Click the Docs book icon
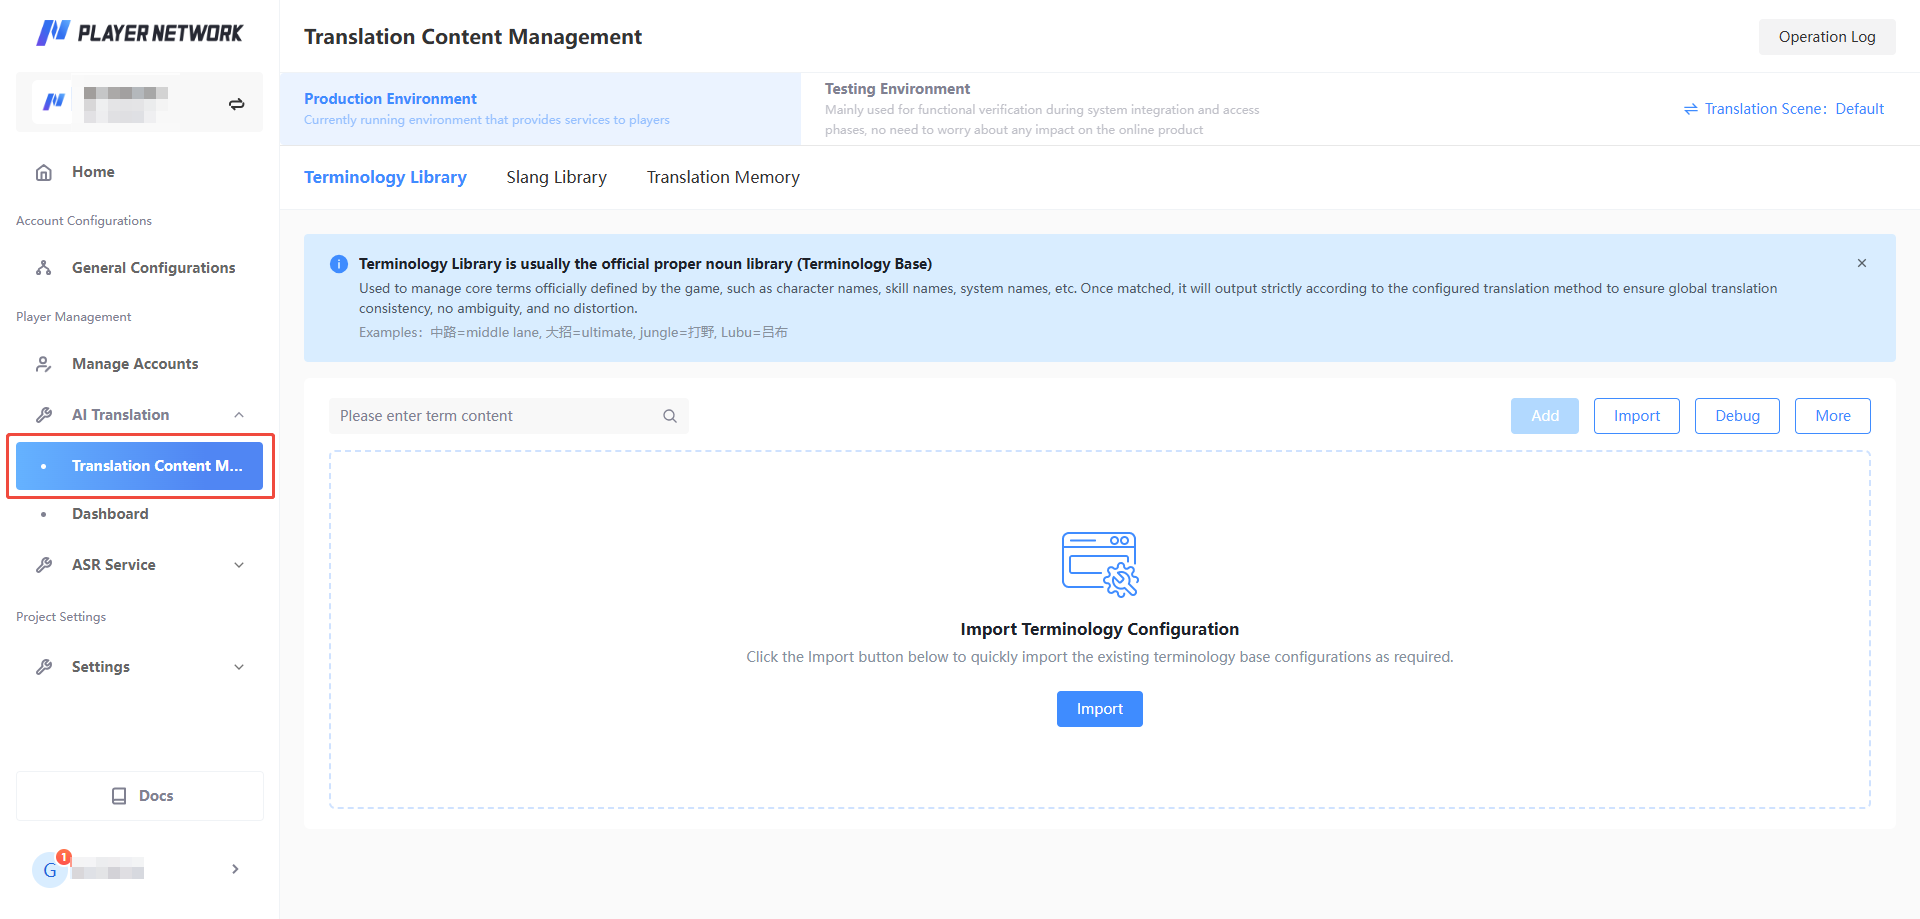Screen dimensions: 1920x919 [x=119, y=796]
